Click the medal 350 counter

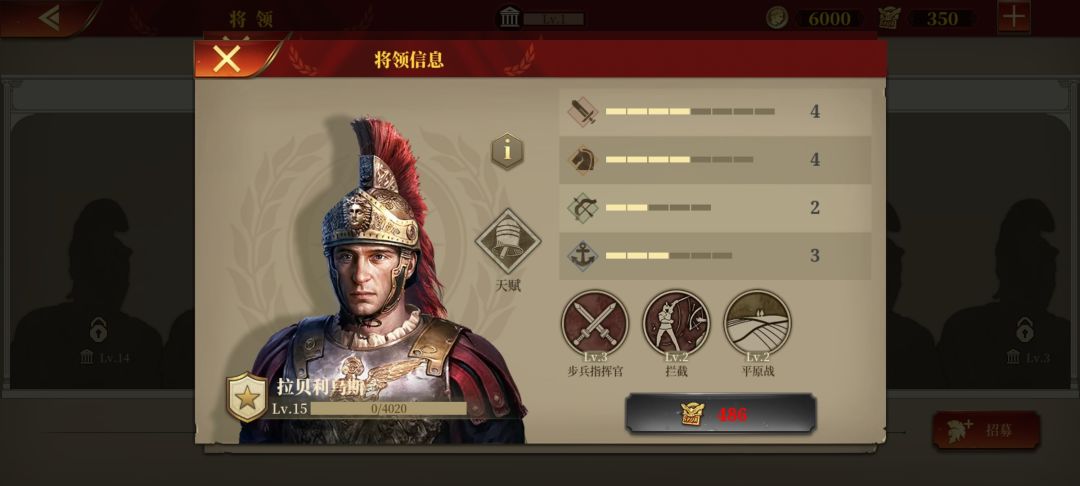[x=927, y=19]
